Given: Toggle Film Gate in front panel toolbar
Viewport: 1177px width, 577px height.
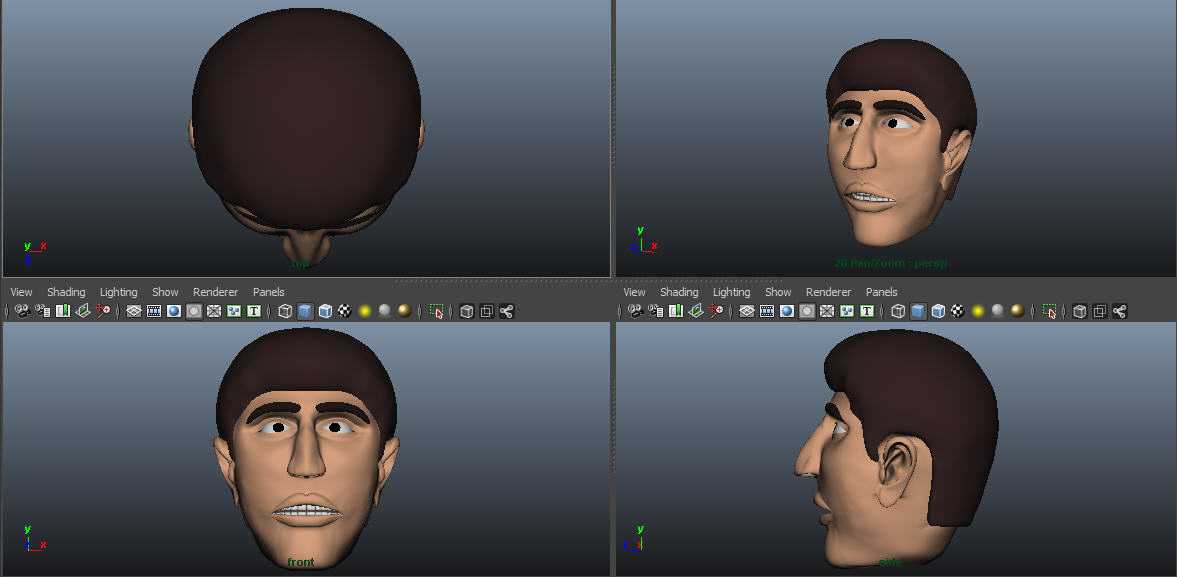Looking at the screenshot, I should click(x=154, y=311).
